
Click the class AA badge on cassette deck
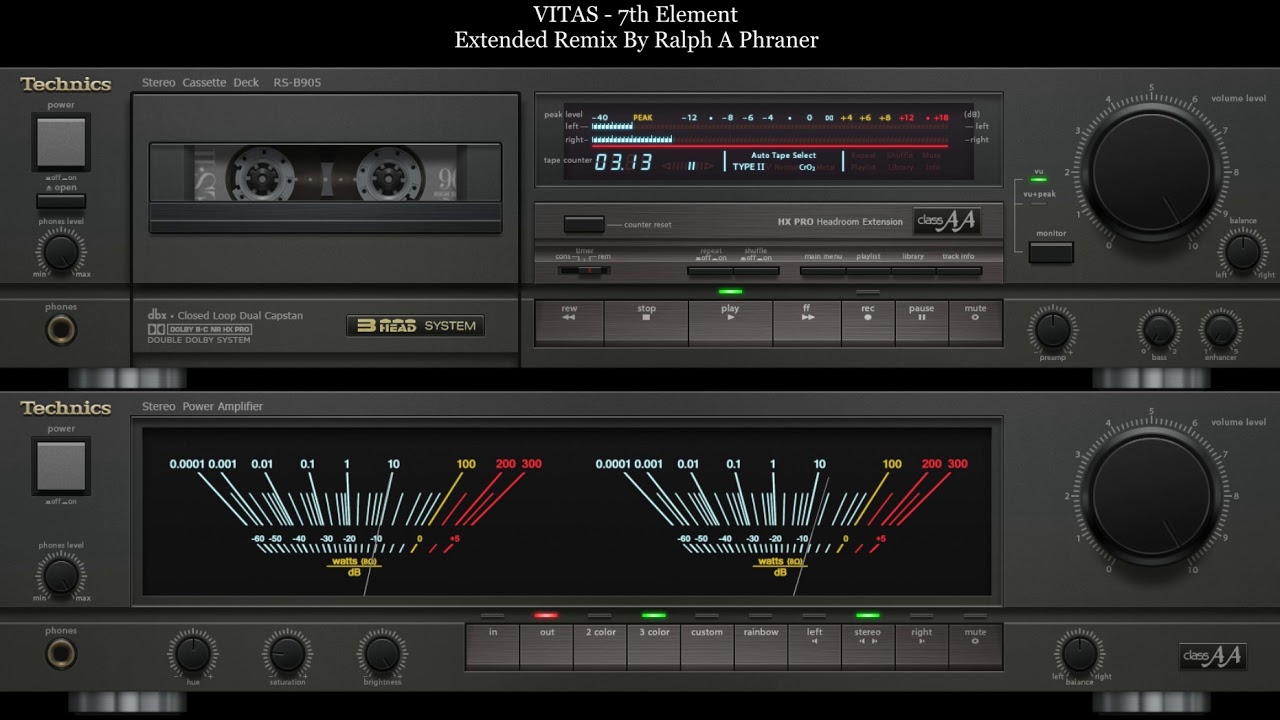(946, 221)
